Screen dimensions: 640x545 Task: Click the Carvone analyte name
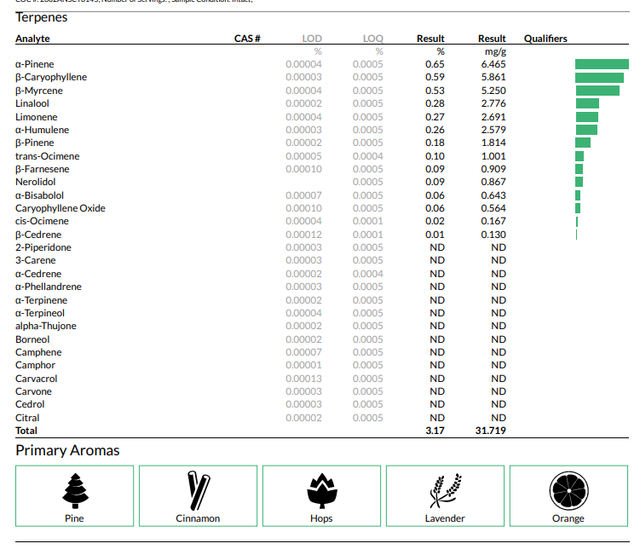(33, 392)
